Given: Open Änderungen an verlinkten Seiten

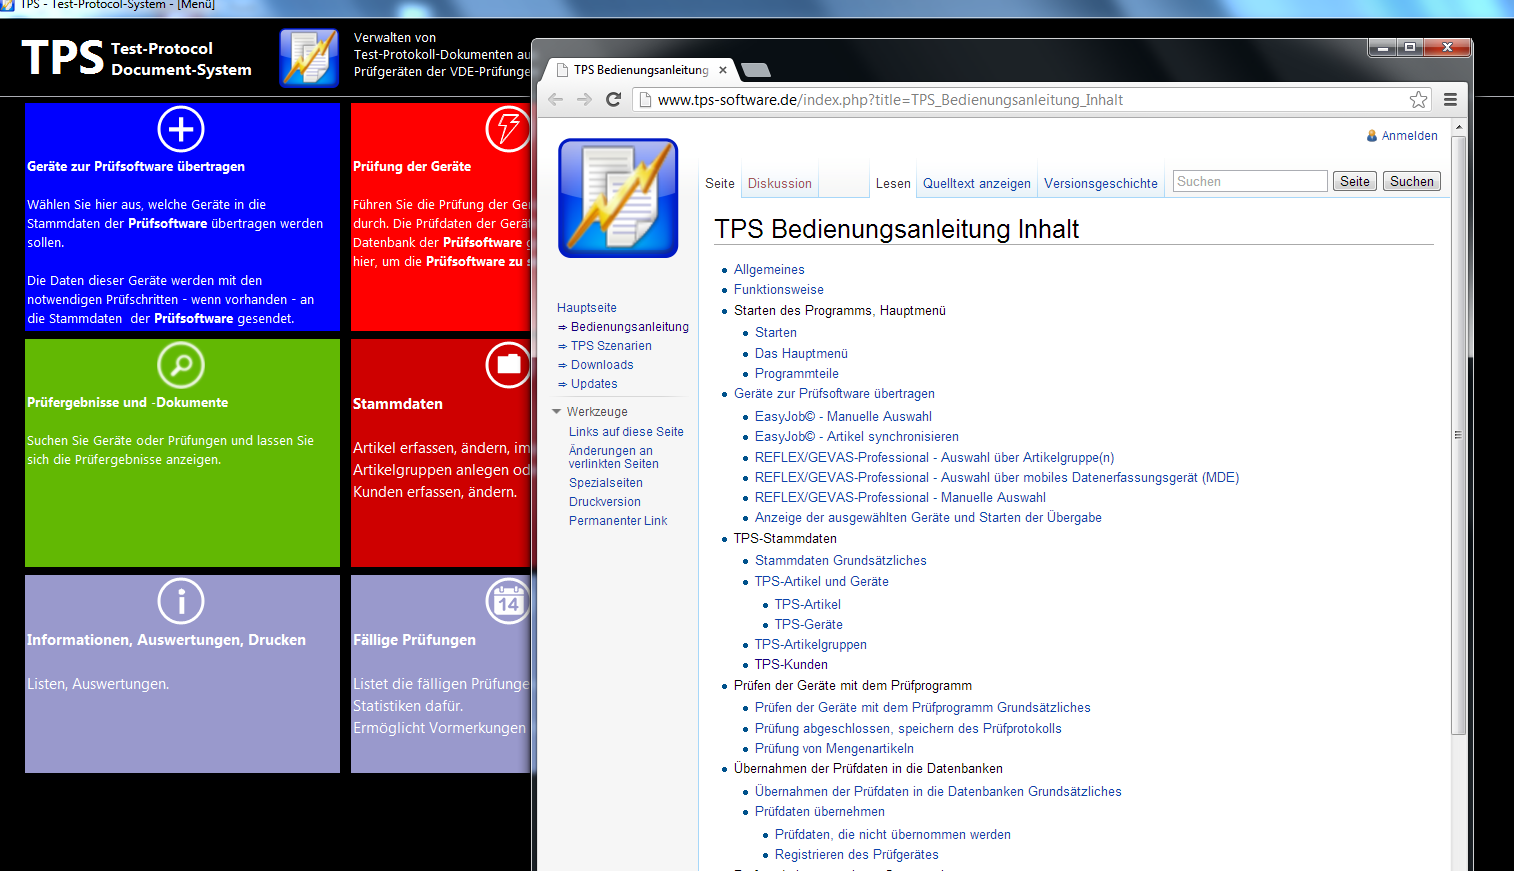Looking at the screenshot, I should pos(614,457).
